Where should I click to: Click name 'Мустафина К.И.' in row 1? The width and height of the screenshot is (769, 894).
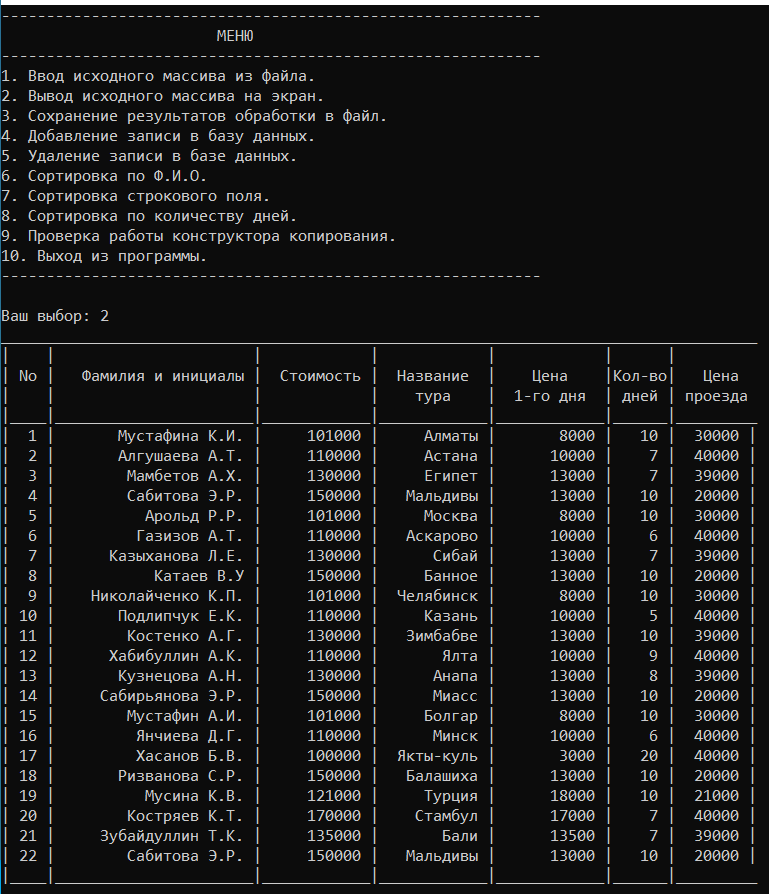pyautogui.click(x=180, y=436)
